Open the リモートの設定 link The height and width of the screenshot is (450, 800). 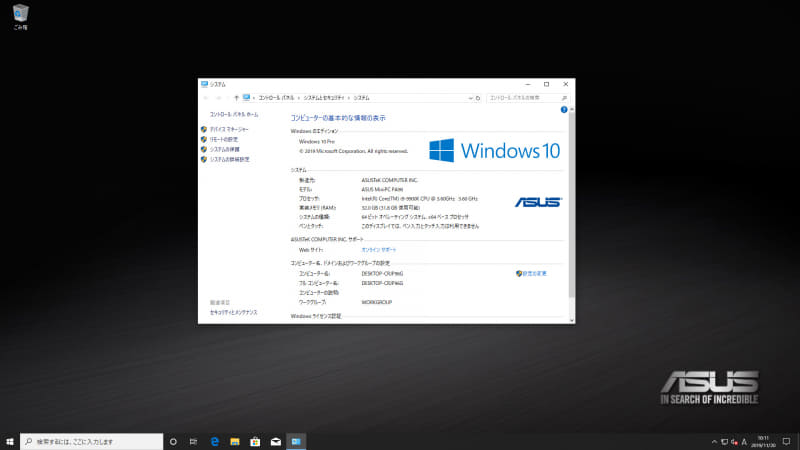tap(224, 139)
